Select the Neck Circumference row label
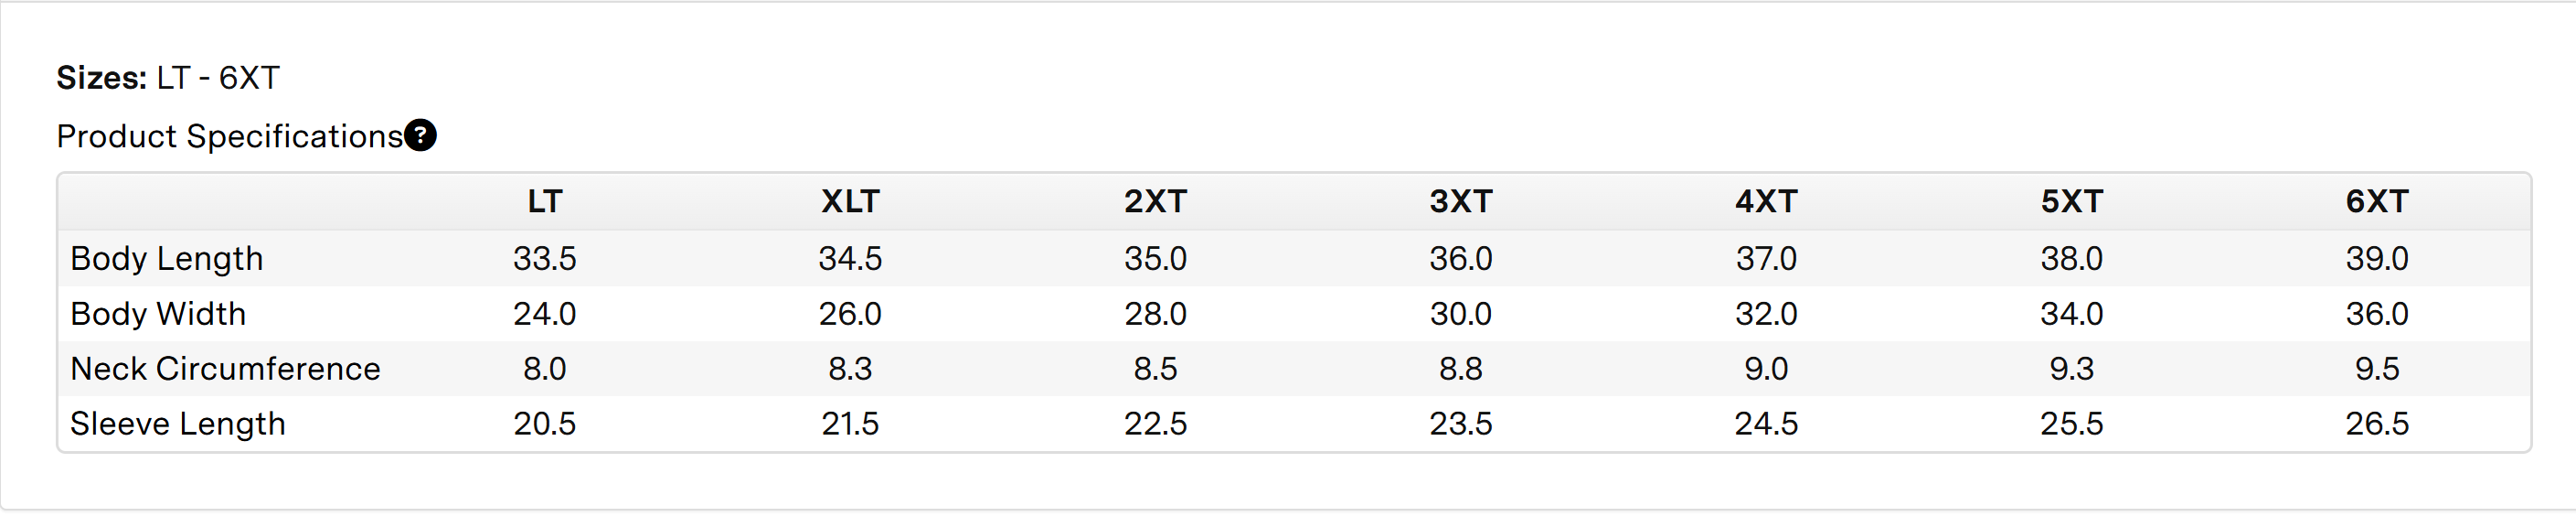This screenshot has height=527, width=2576. click(x=225, y=369)
